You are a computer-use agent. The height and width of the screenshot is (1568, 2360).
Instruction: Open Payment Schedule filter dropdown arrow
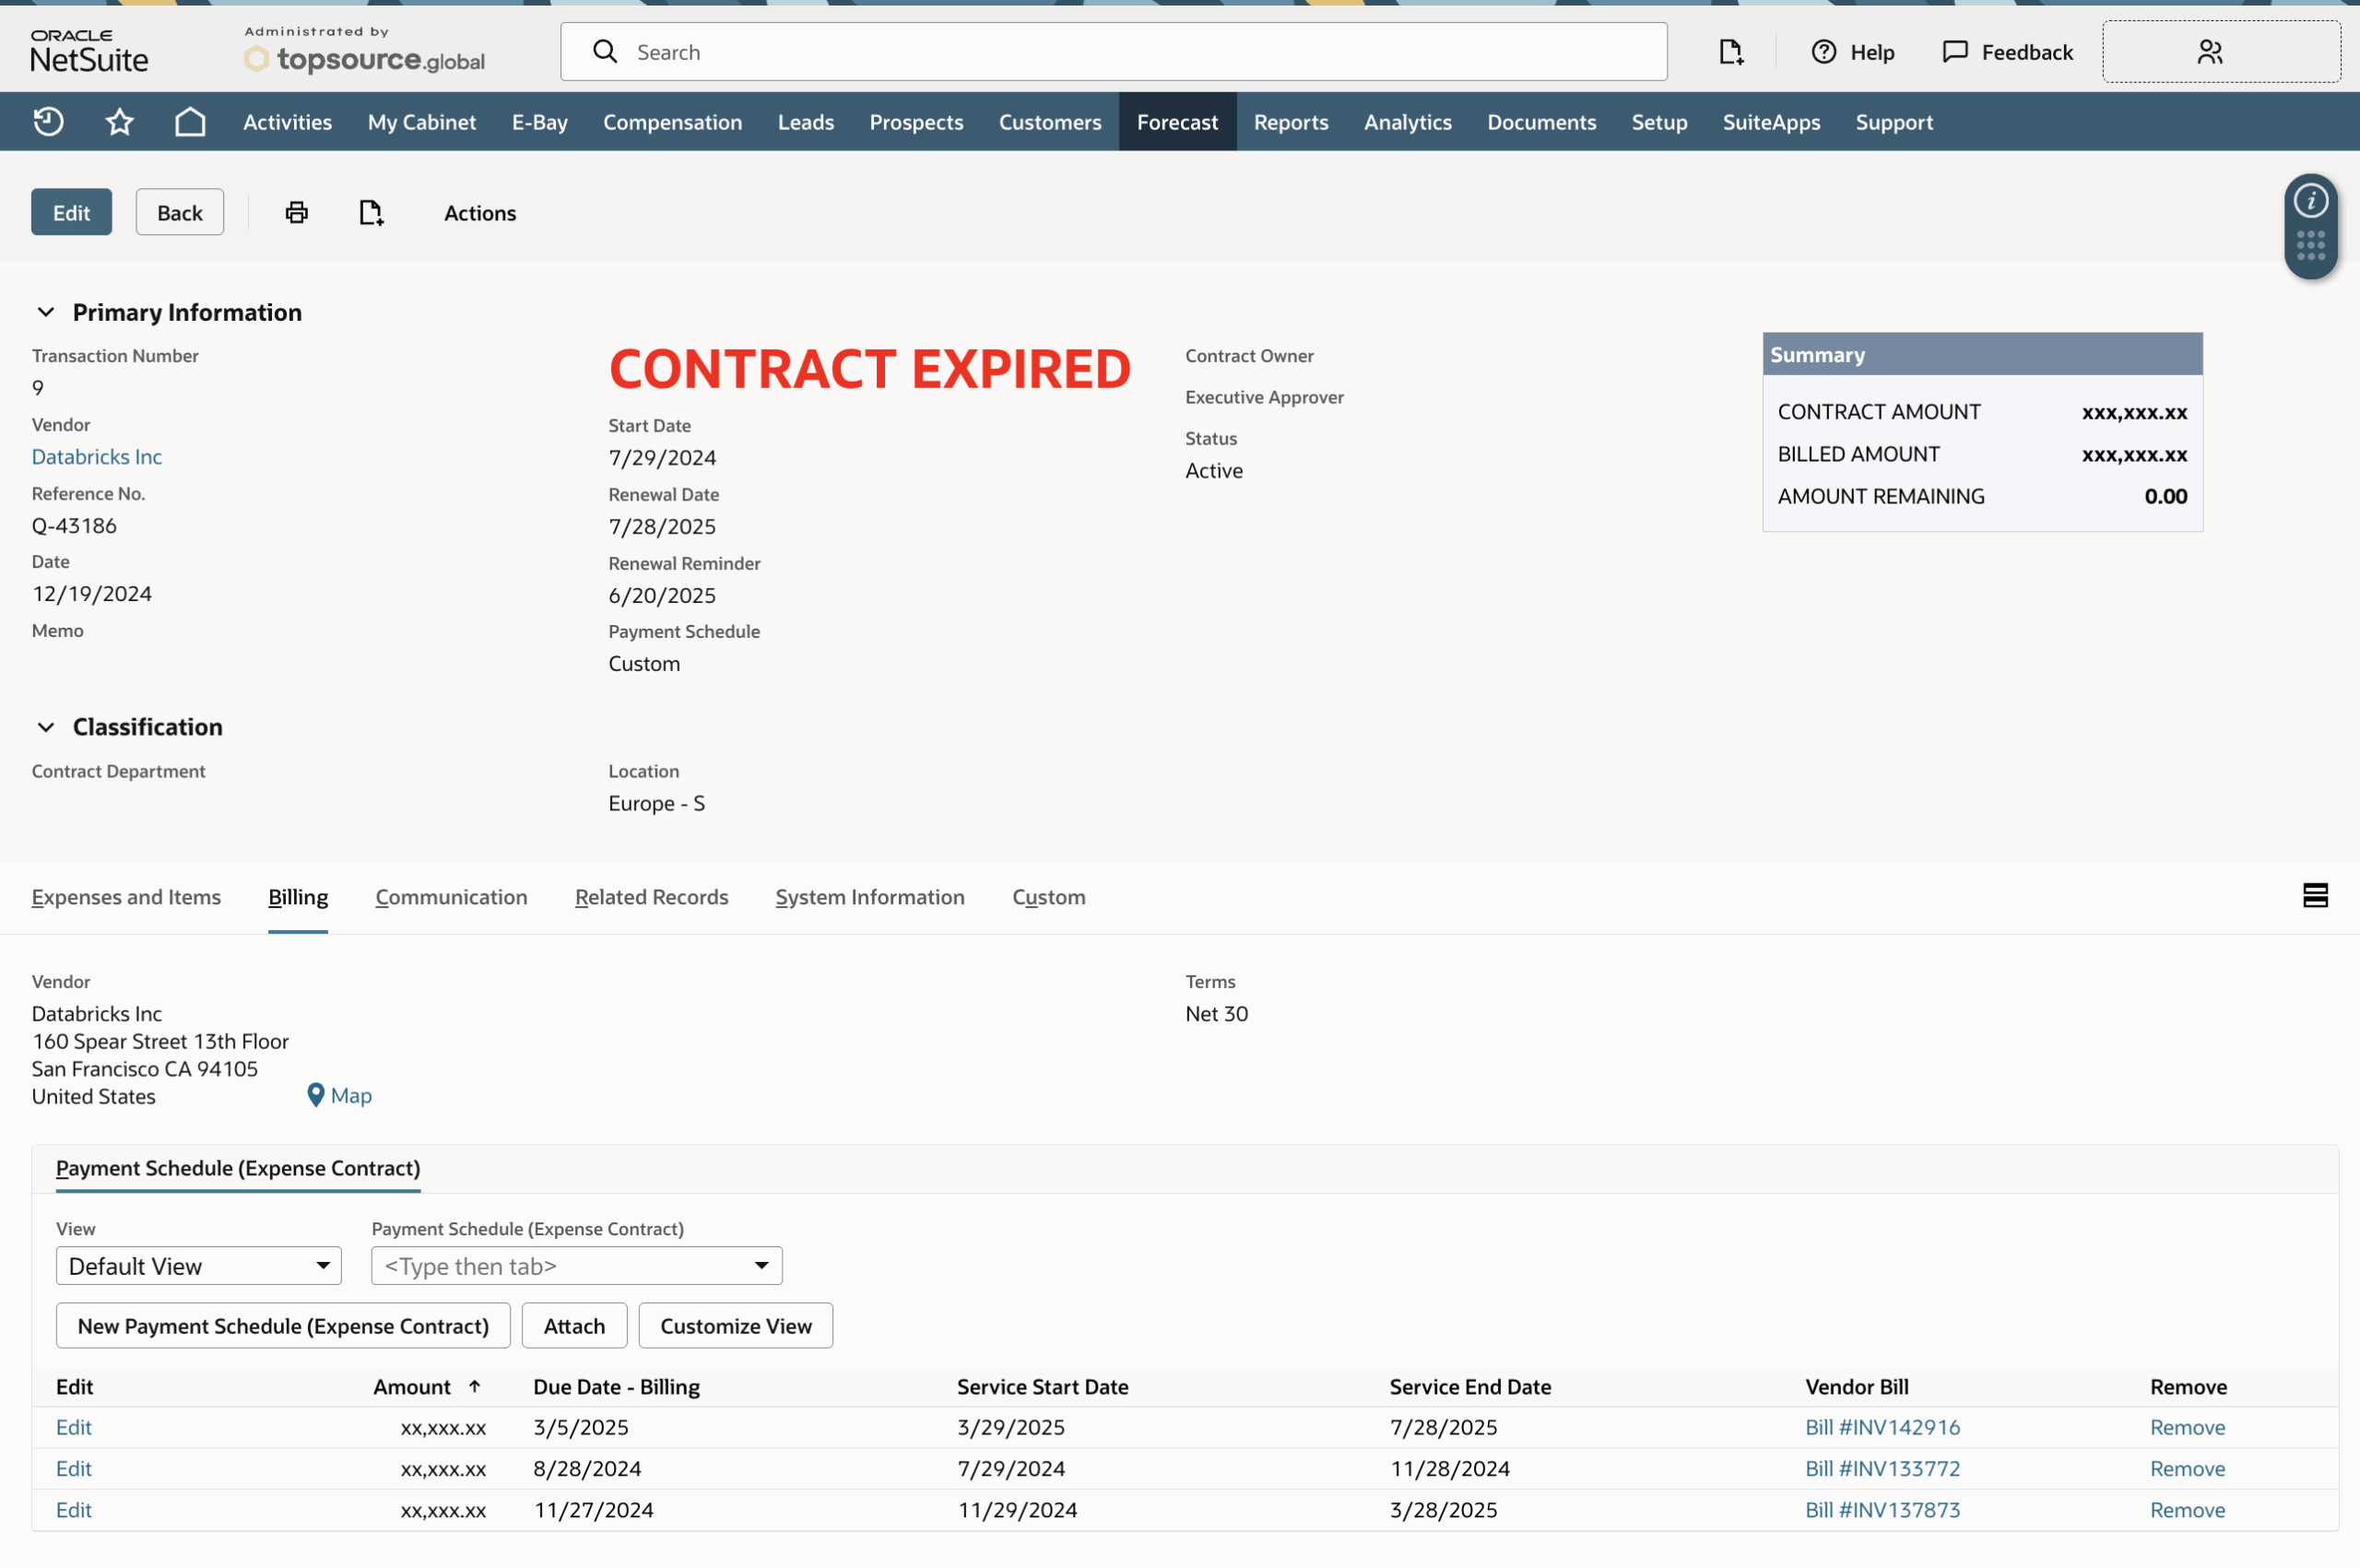pyautogui.click(x=762, y=1267)
